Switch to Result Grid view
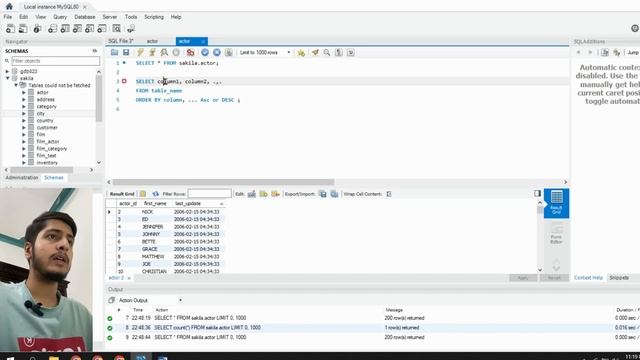This screenshot has height=360, width=640. [556, 203]
